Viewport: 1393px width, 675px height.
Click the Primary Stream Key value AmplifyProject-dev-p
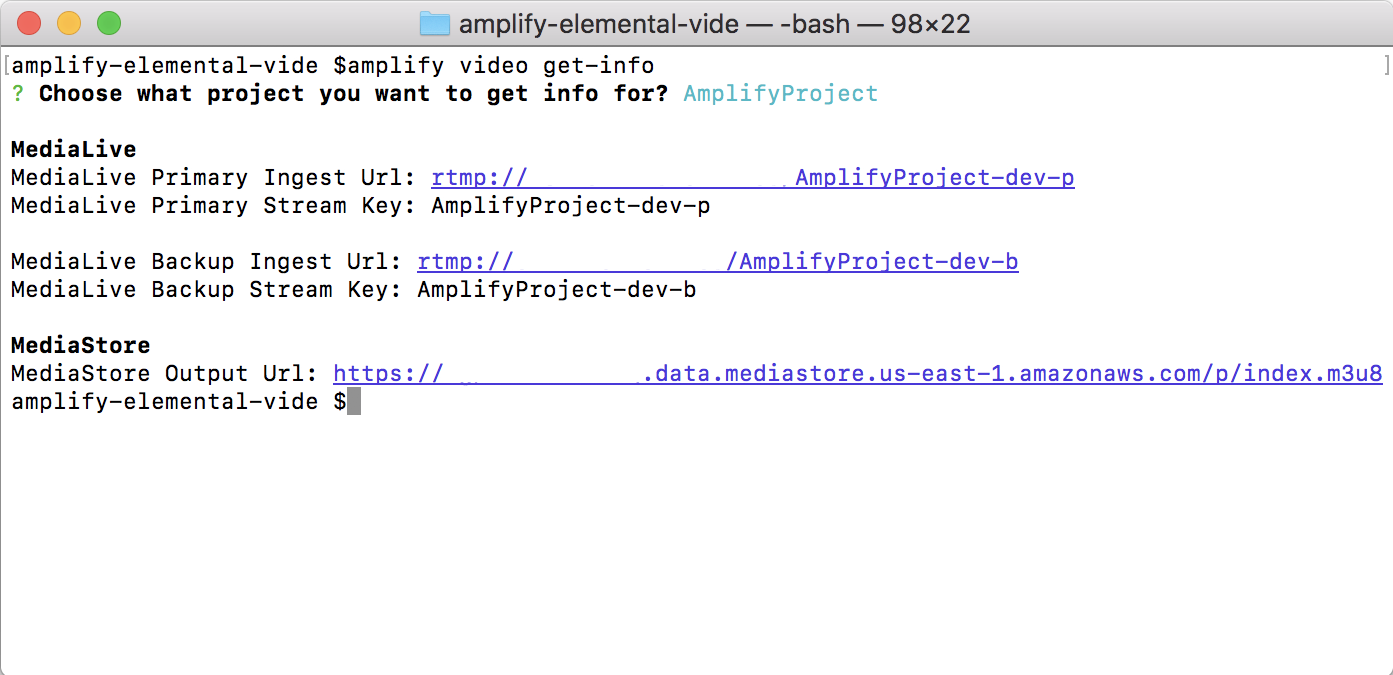click(x=571, y=206)
